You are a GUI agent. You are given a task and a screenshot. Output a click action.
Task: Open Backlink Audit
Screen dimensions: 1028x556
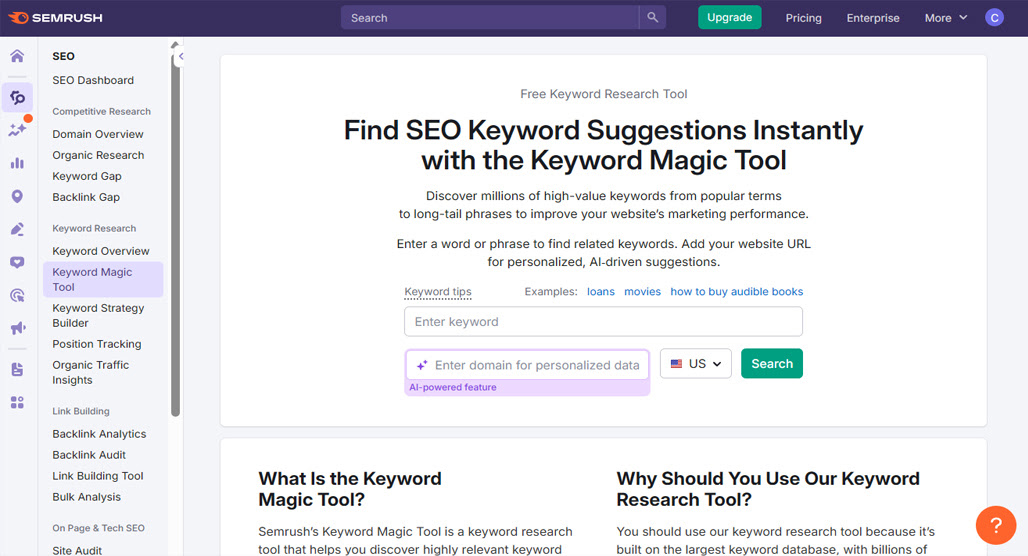point(89,454)
